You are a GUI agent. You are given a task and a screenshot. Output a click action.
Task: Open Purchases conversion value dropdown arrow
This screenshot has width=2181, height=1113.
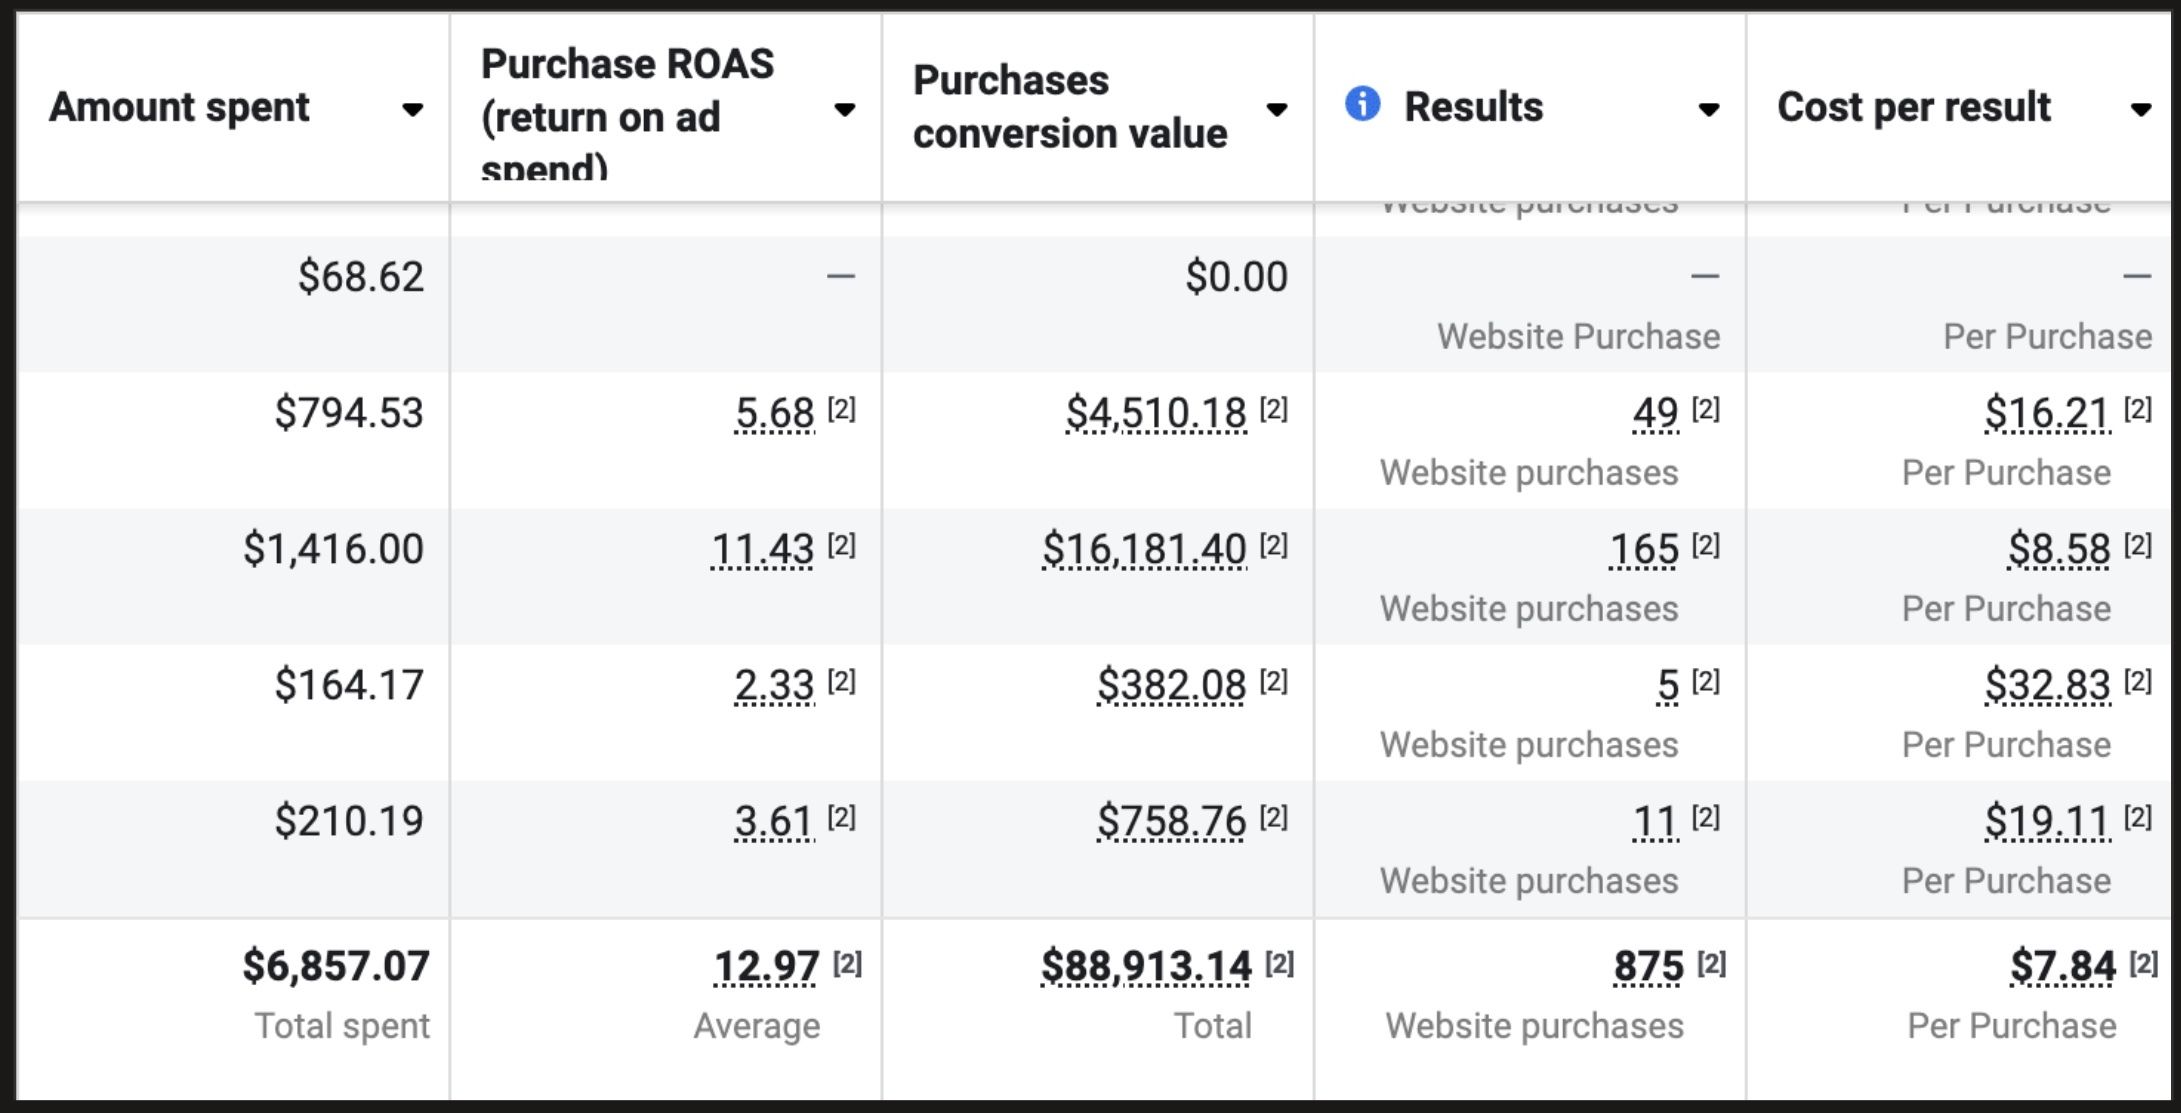[1277, 110]
